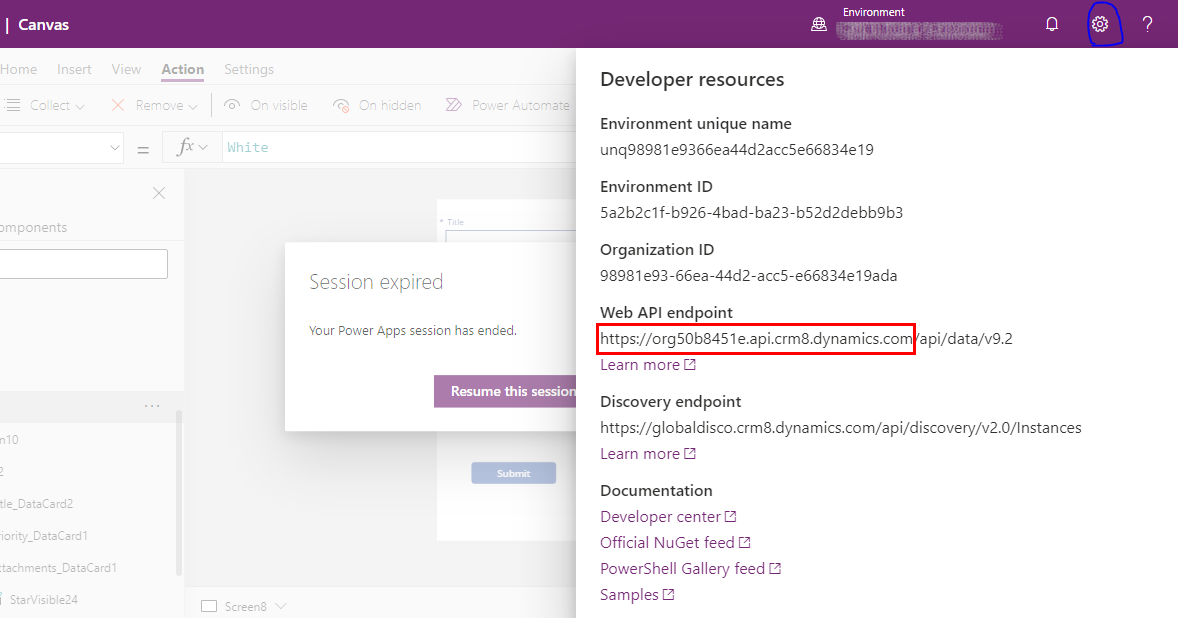The height and width of the screenshot is (618, 1178).
Task: Click the notifications bell icon
Action: pos(1052,24)
